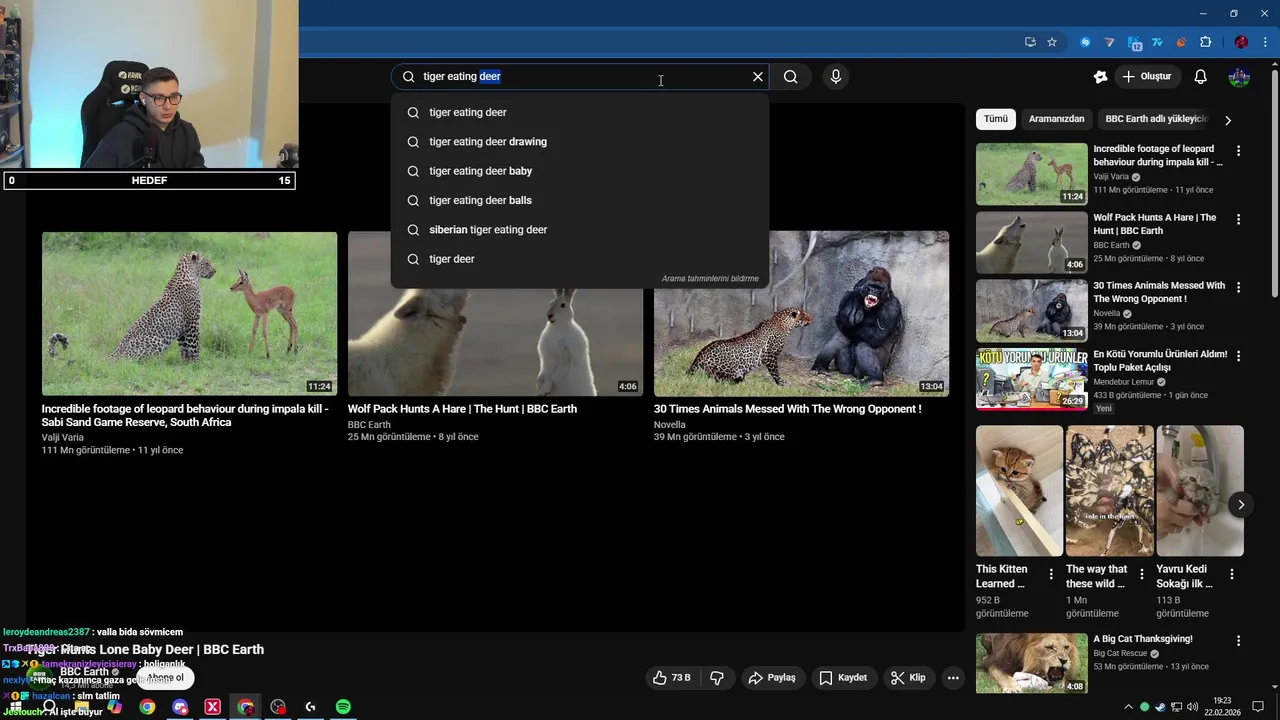
Task: Click the Steam tray icon
Action: coord(1160,707)
